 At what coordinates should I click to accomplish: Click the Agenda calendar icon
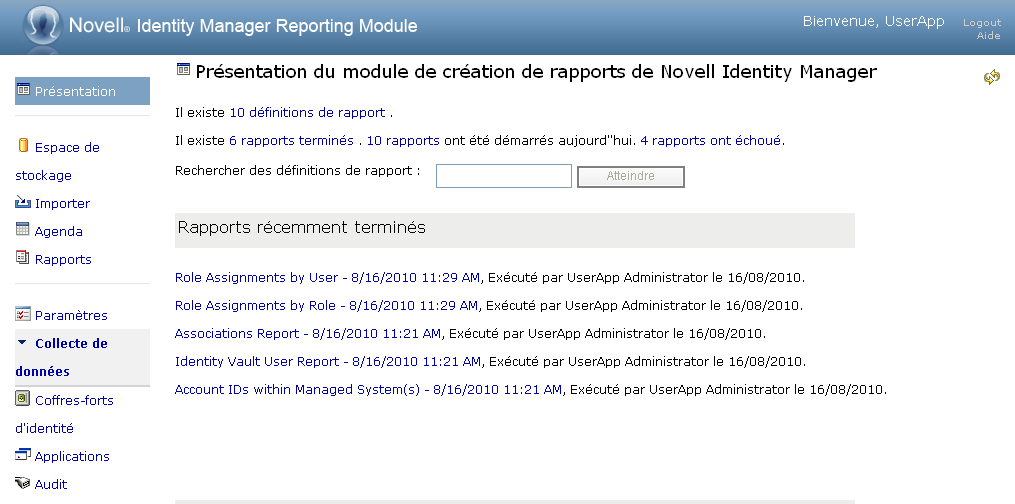coord(23,229)
